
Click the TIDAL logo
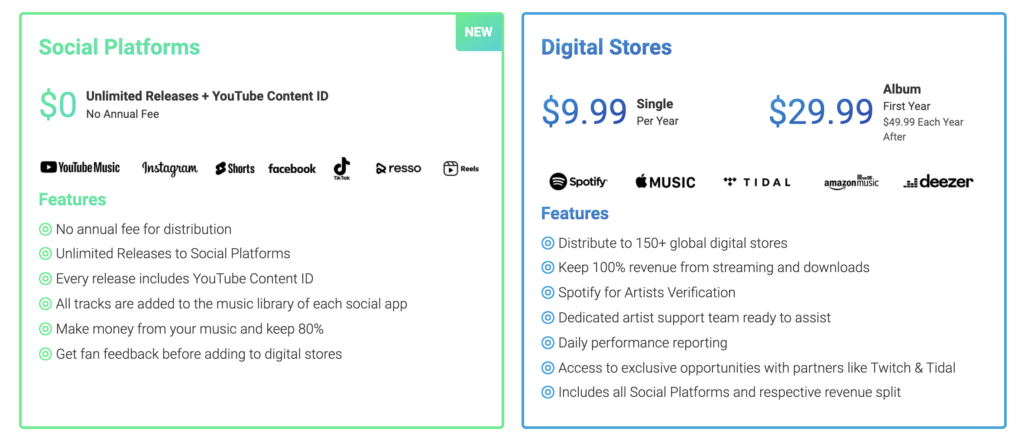pos(757,182)
